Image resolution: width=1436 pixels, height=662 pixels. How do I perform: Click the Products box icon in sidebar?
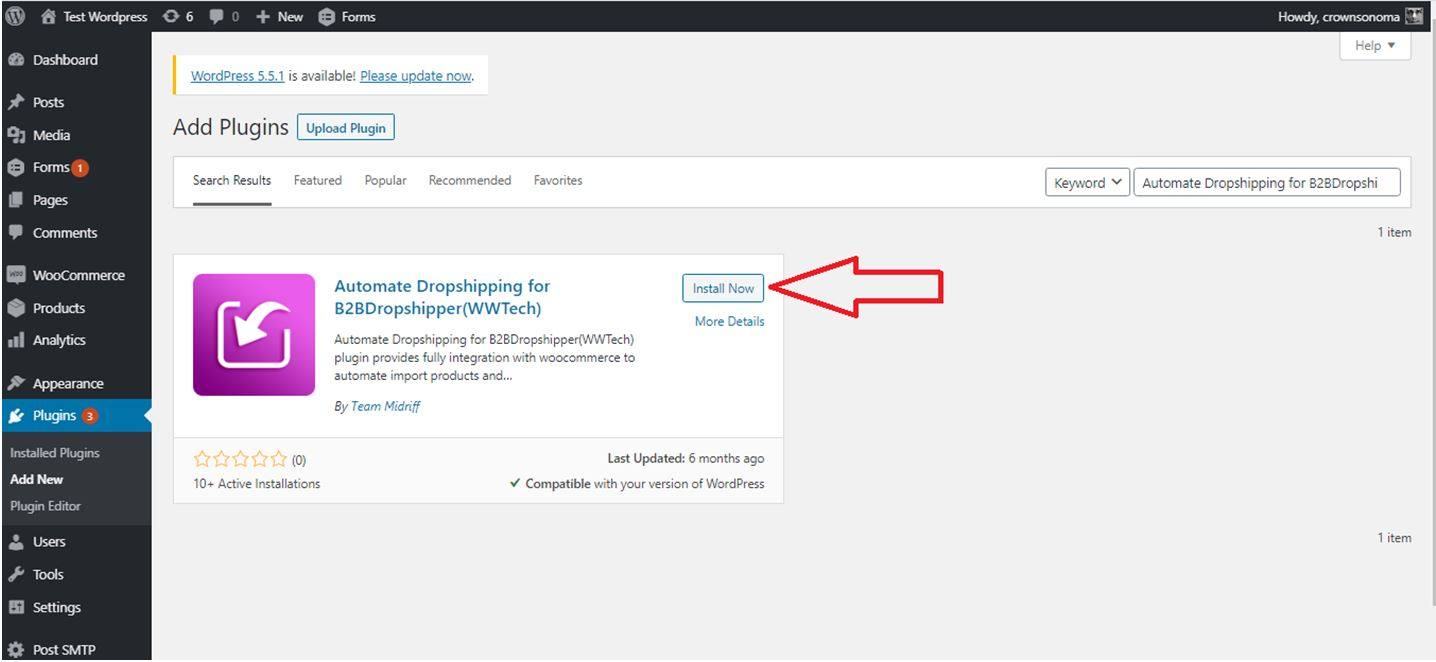tap(15, 308)
